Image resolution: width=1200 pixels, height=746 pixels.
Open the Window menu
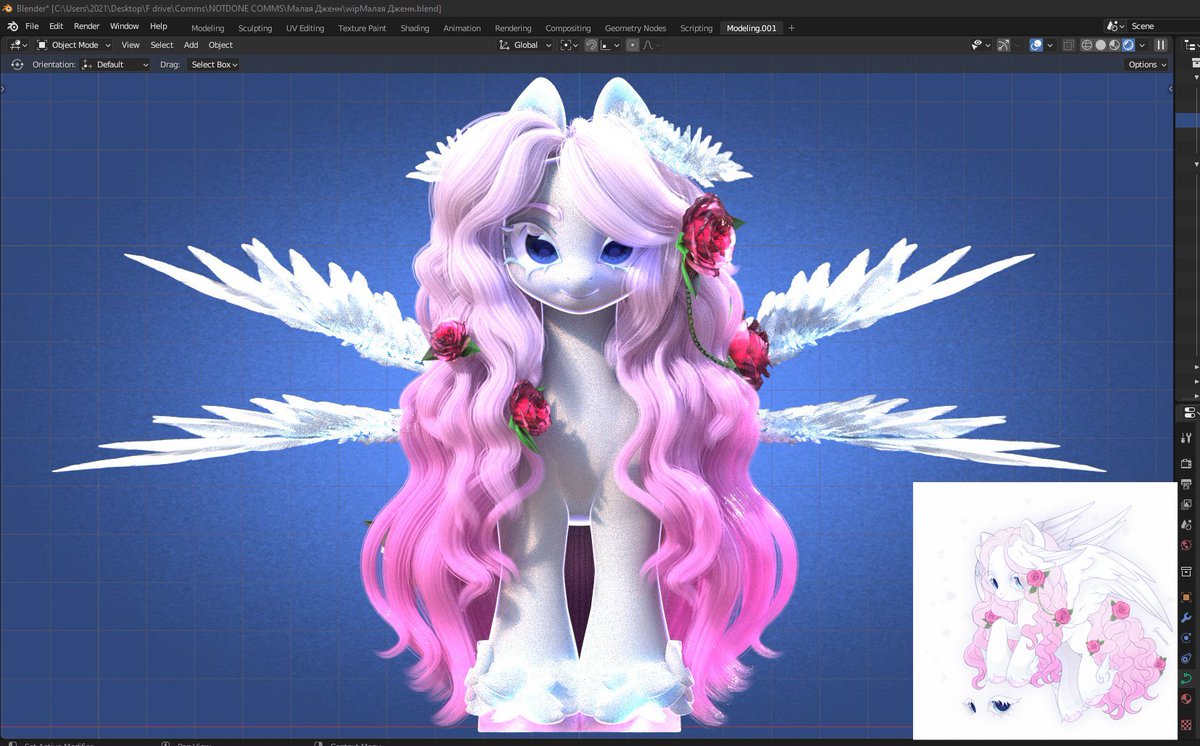[124, 26]
